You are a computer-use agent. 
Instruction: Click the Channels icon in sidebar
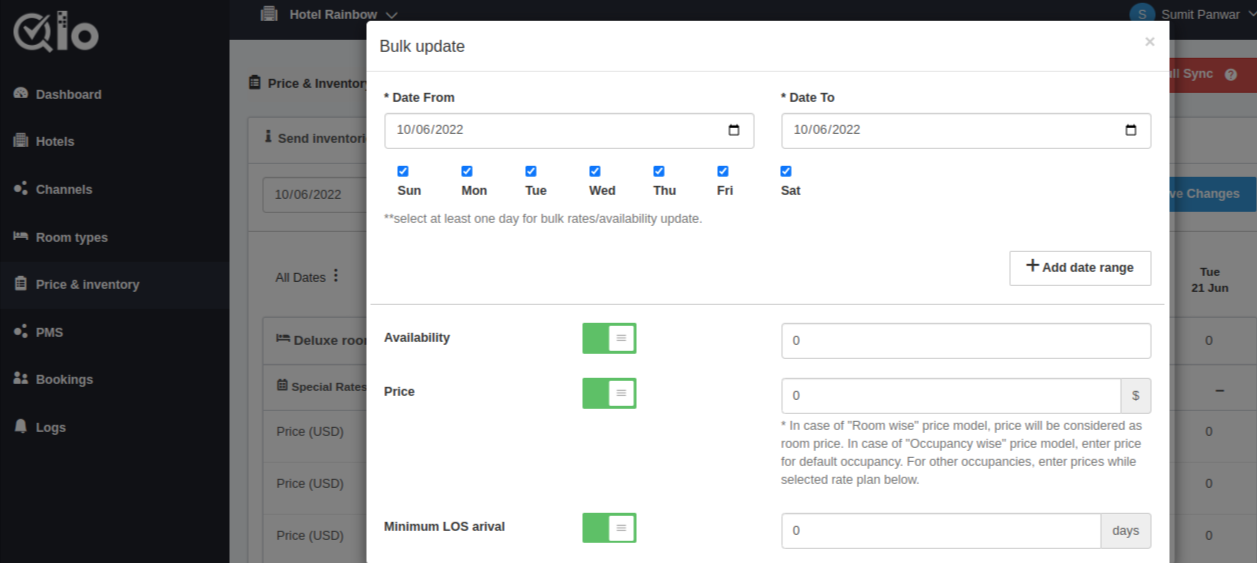[20, 188]
